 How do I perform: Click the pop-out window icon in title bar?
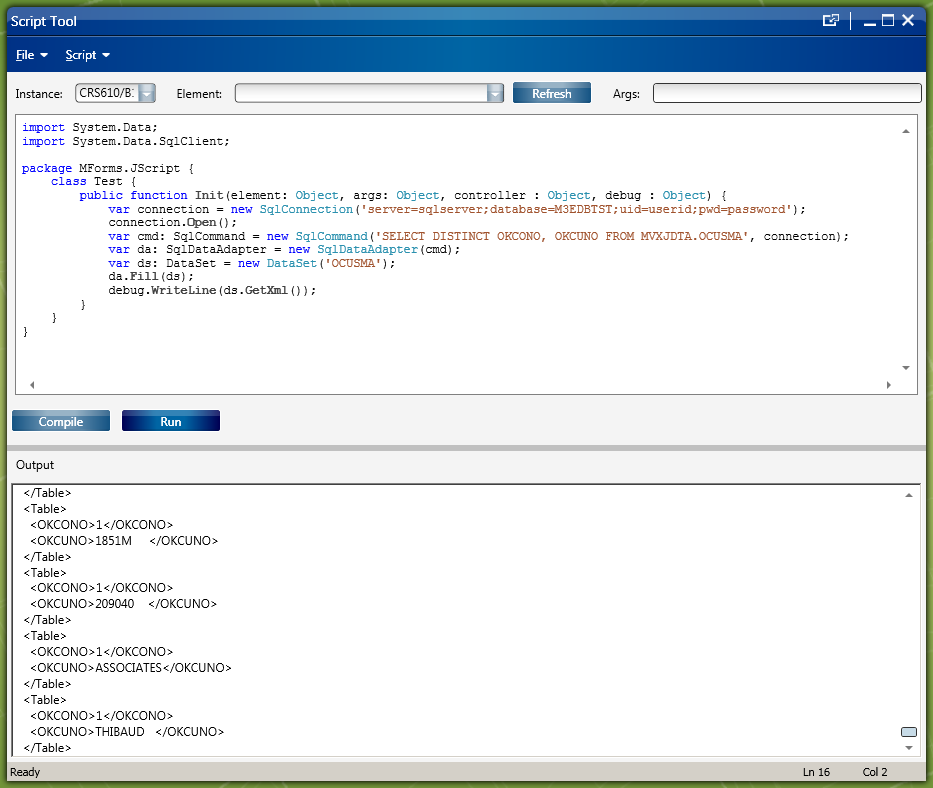coord(830,20)
